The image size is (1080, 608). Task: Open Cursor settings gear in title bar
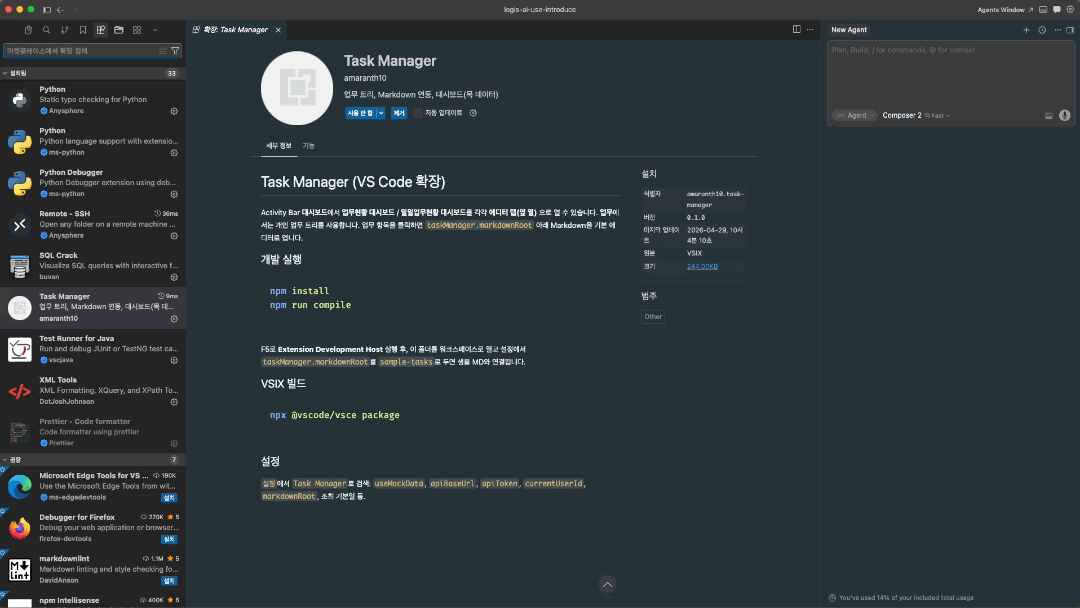[x=1070, y=10]
